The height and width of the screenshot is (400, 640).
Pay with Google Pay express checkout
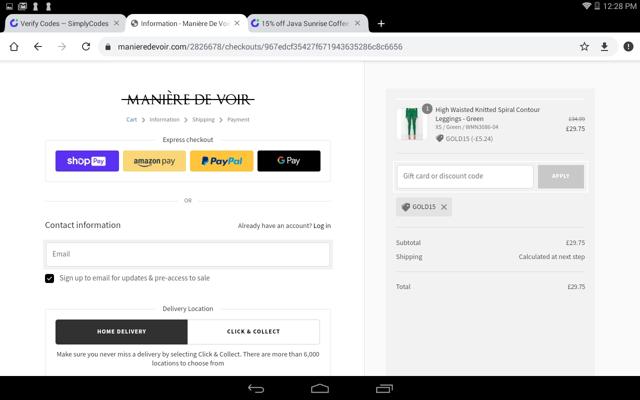coord(289,161)
